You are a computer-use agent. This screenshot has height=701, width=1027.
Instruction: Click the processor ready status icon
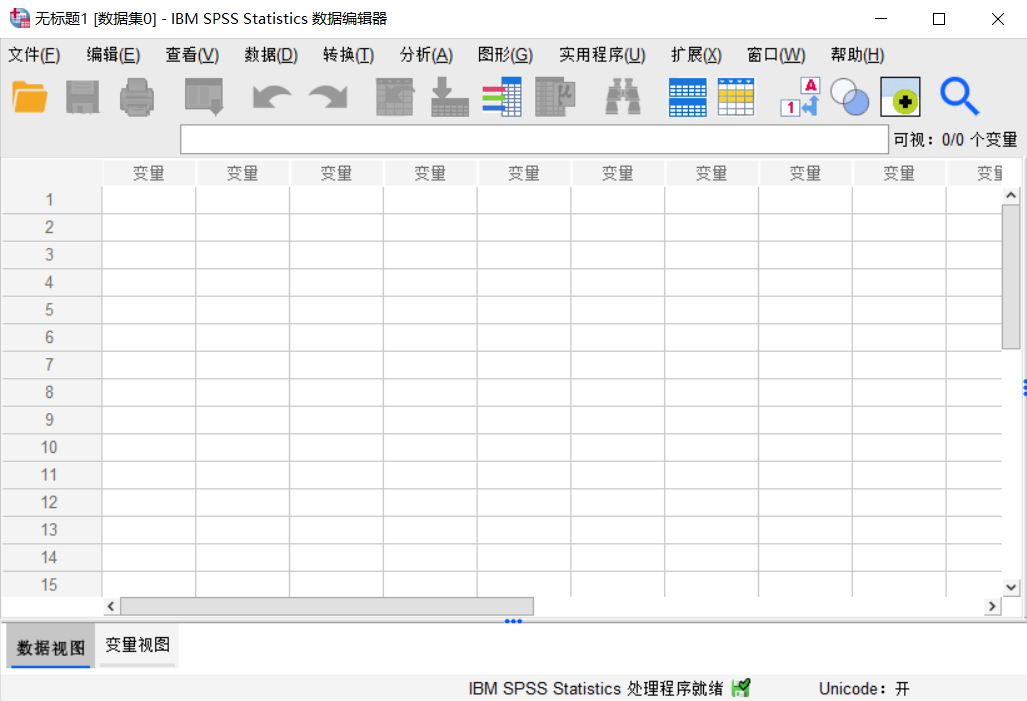[741, 688]
